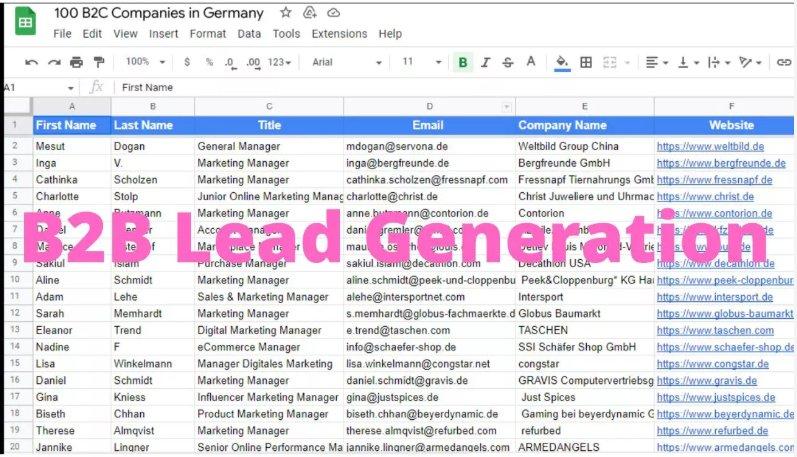Open the Format menu
The height and width of the screenshot is (457, 797).
[x=207, y=34]
